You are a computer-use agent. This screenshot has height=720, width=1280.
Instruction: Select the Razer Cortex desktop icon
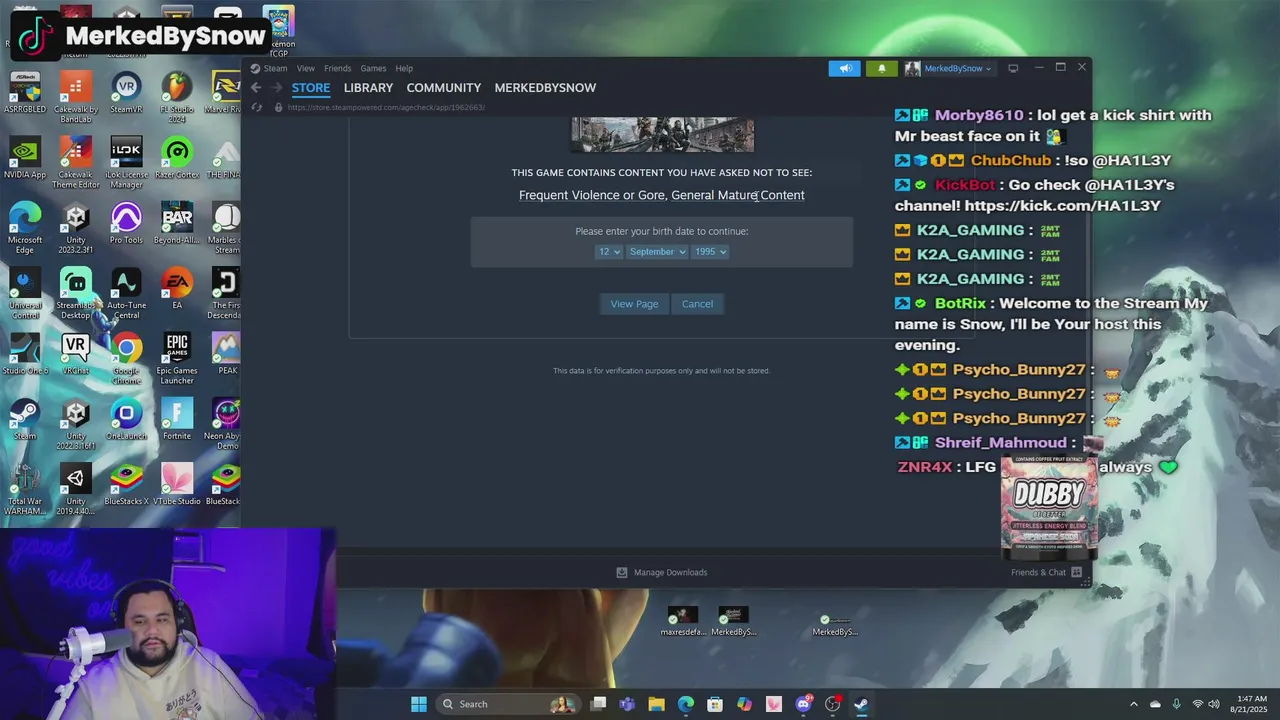177,159
